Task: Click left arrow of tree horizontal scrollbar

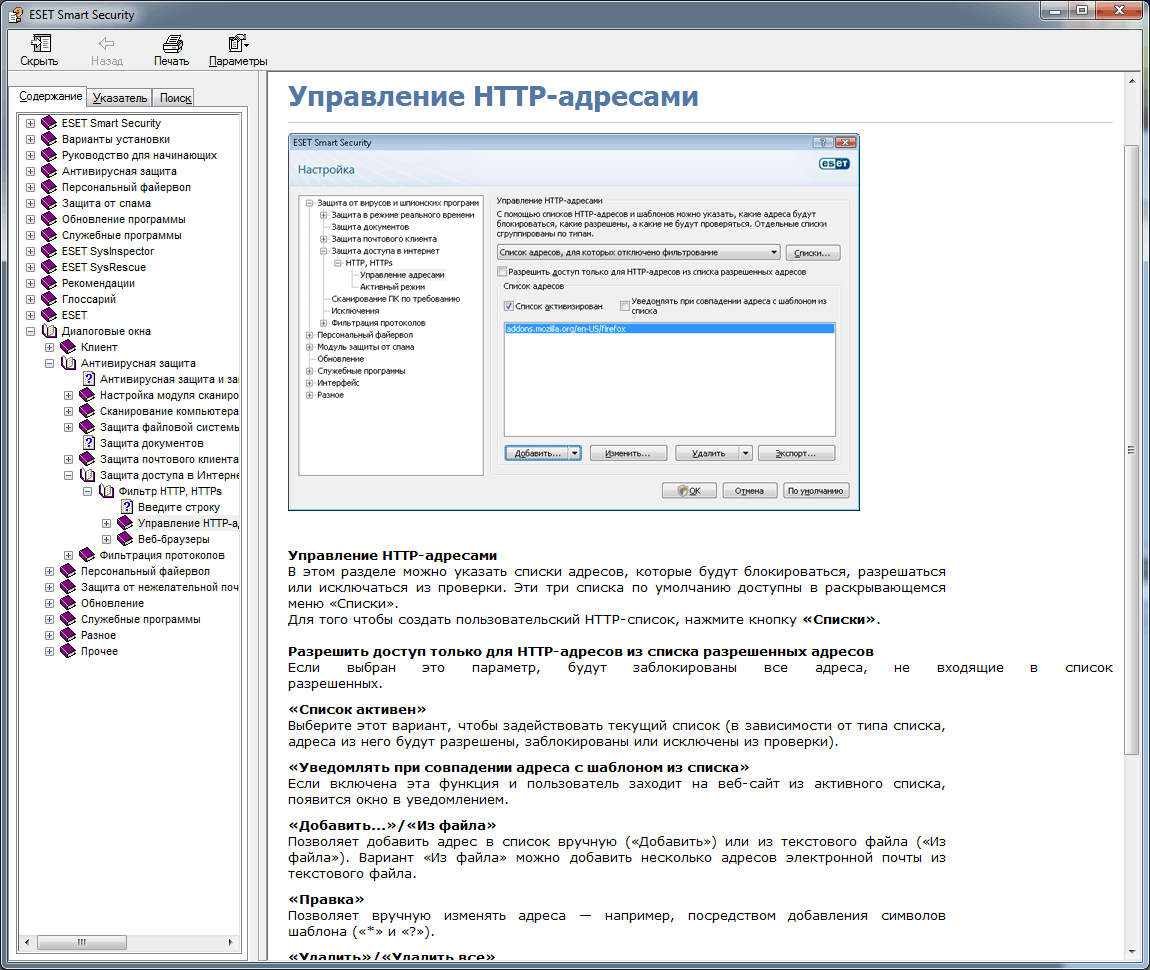Action: click(x=27, y=942)
